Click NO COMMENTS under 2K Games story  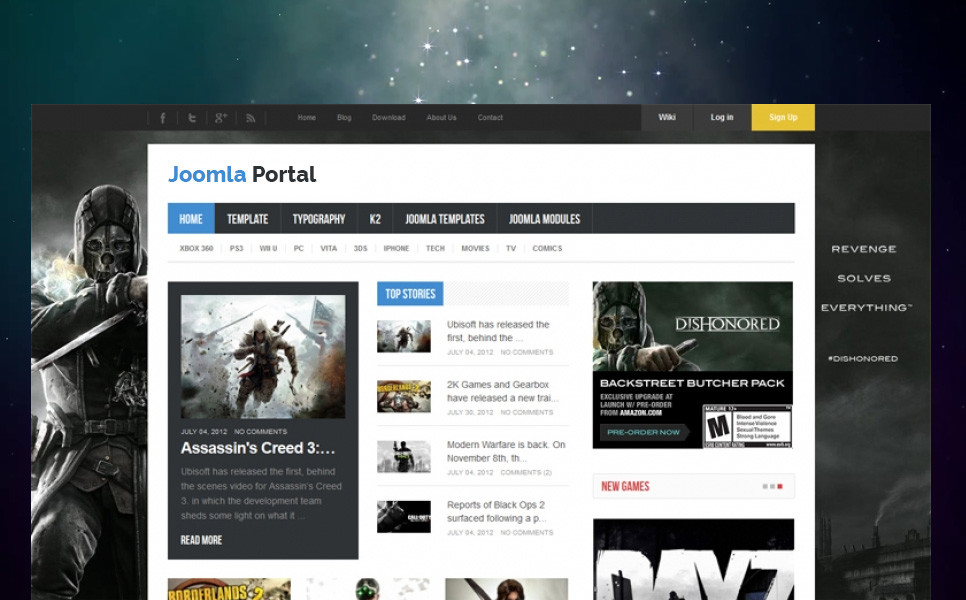[x=527, y=412]
